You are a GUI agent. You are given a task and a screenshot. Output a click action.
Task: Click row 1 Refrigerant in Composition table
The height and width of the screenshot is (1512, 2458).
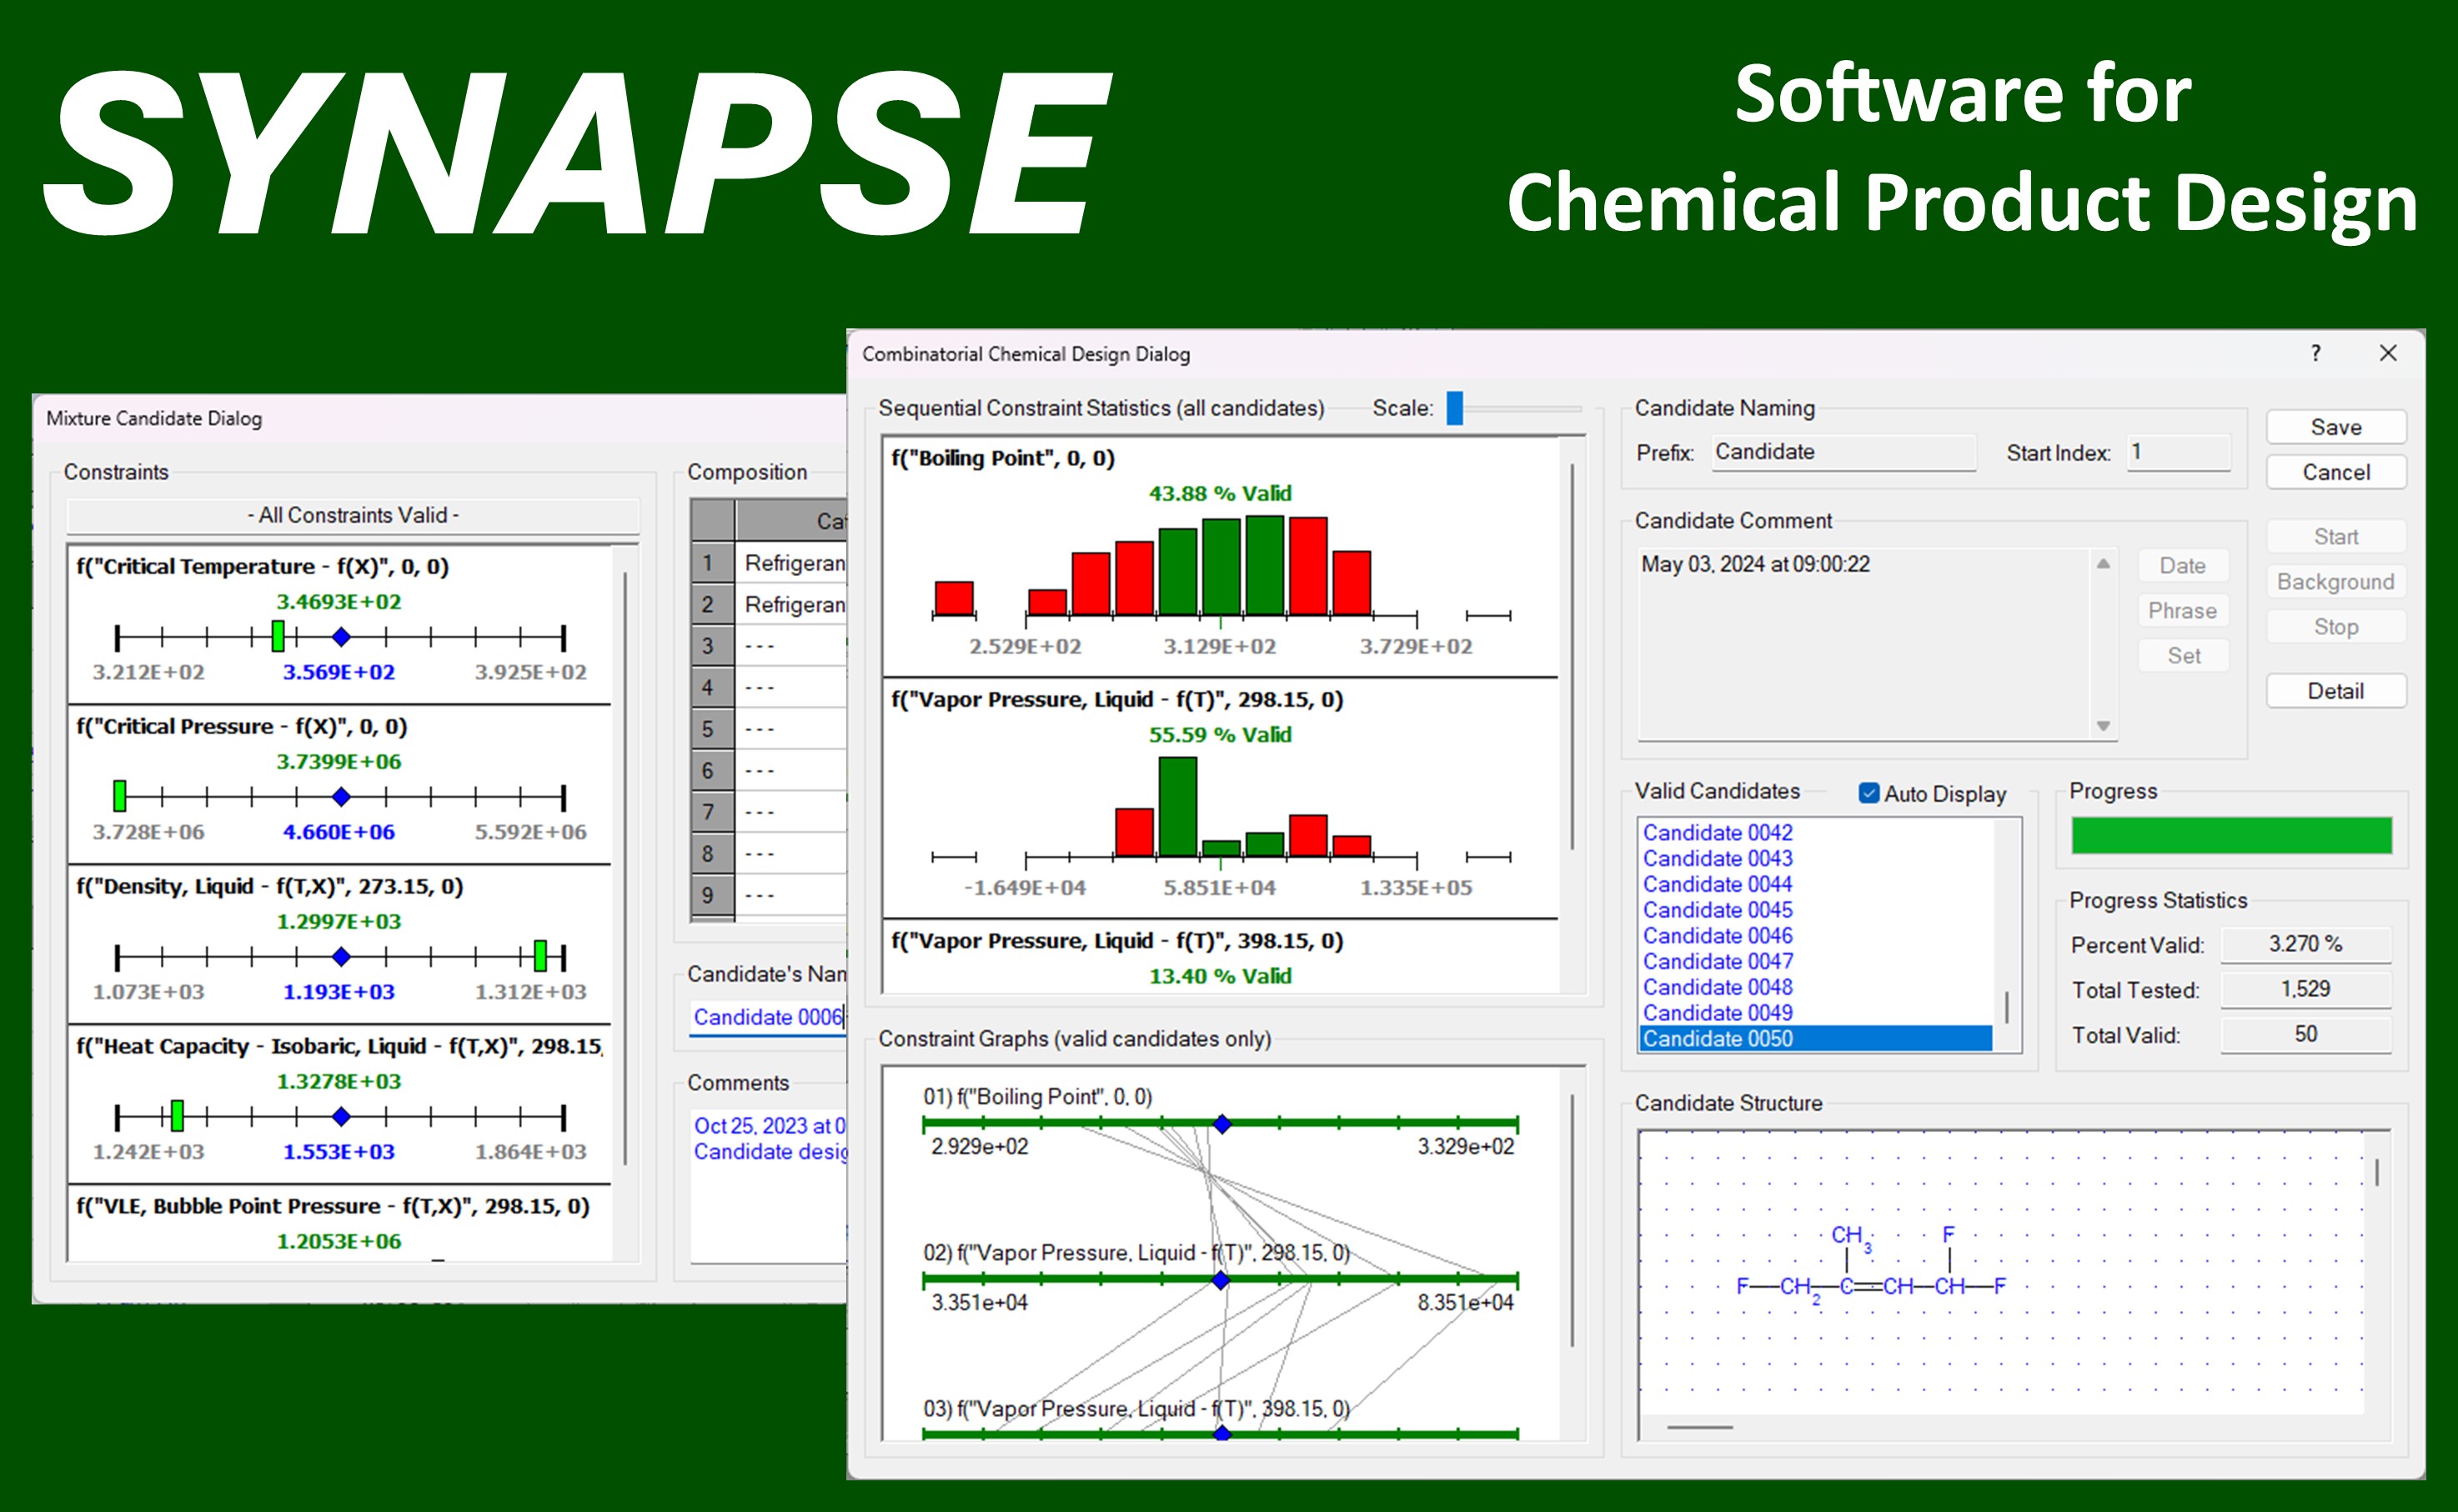794,563
